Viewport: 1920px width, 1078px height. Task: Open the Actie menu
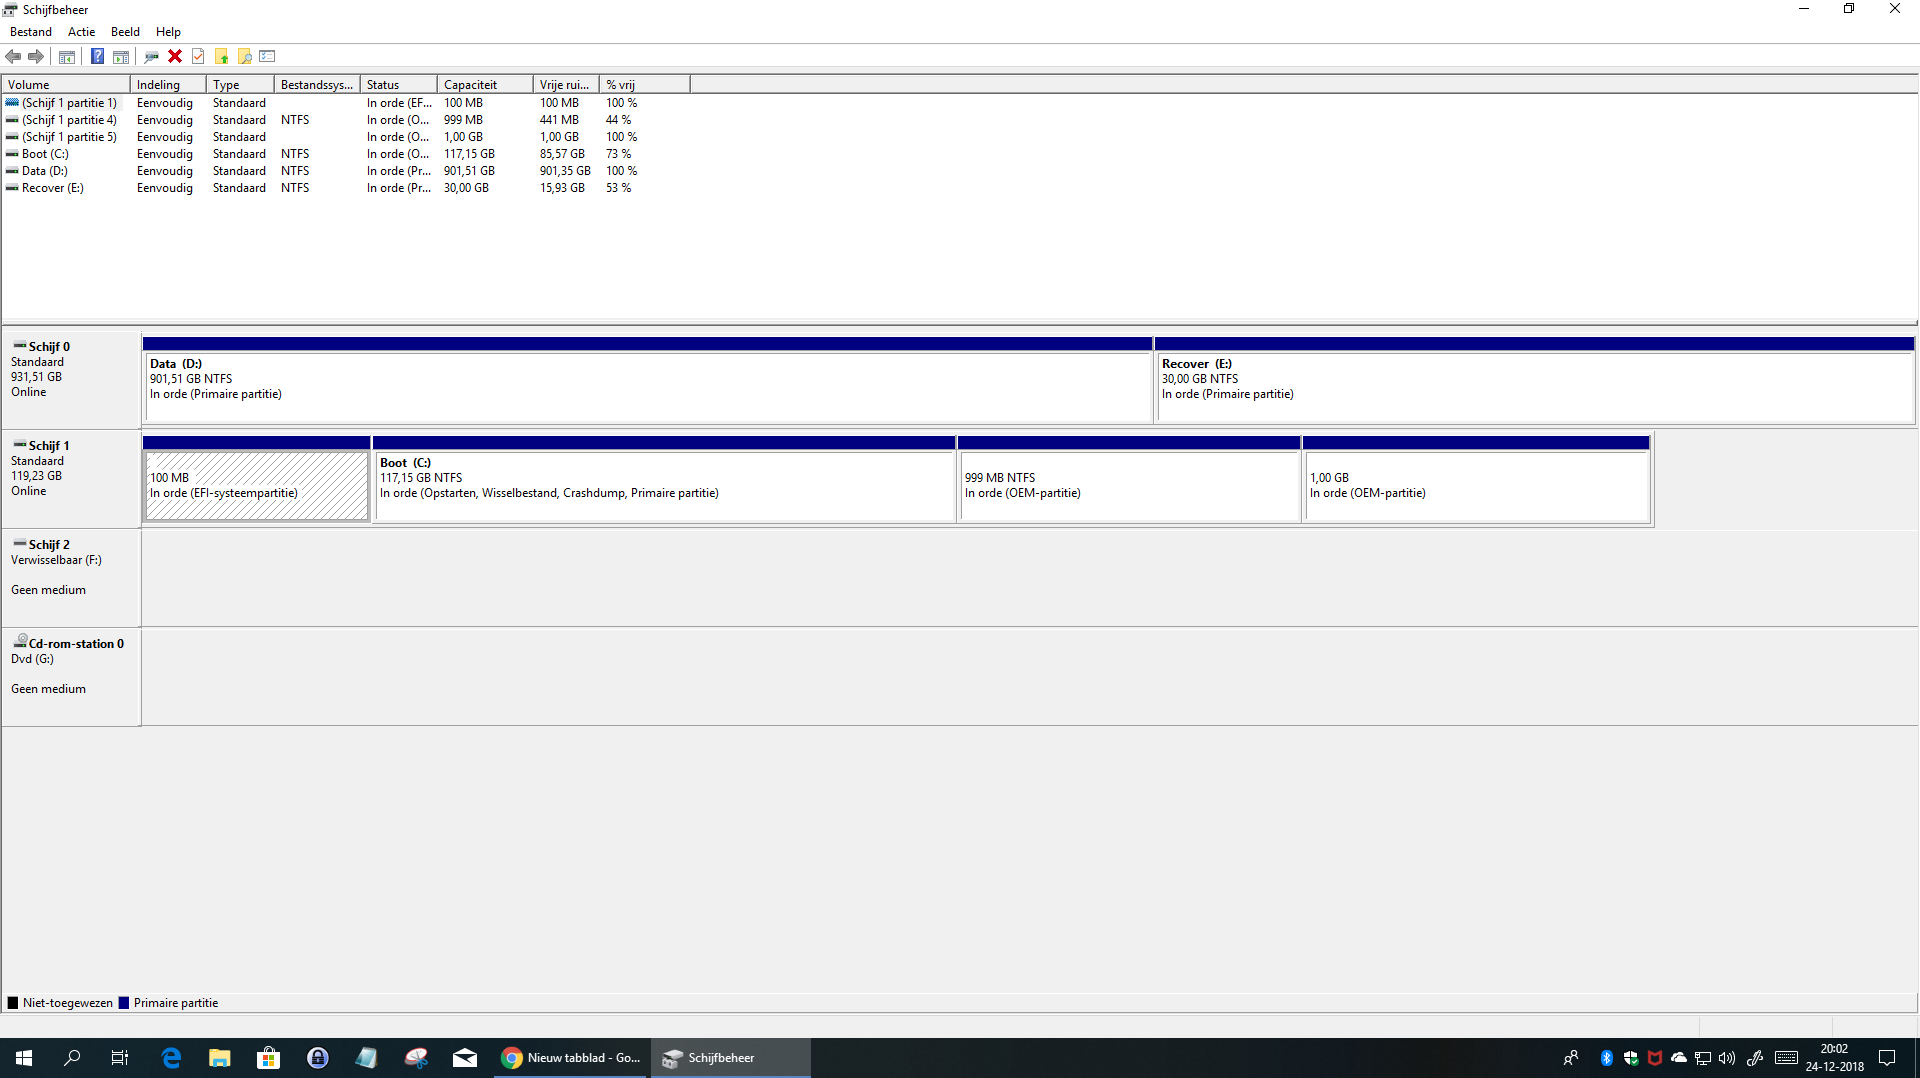(x=81, y=32)
